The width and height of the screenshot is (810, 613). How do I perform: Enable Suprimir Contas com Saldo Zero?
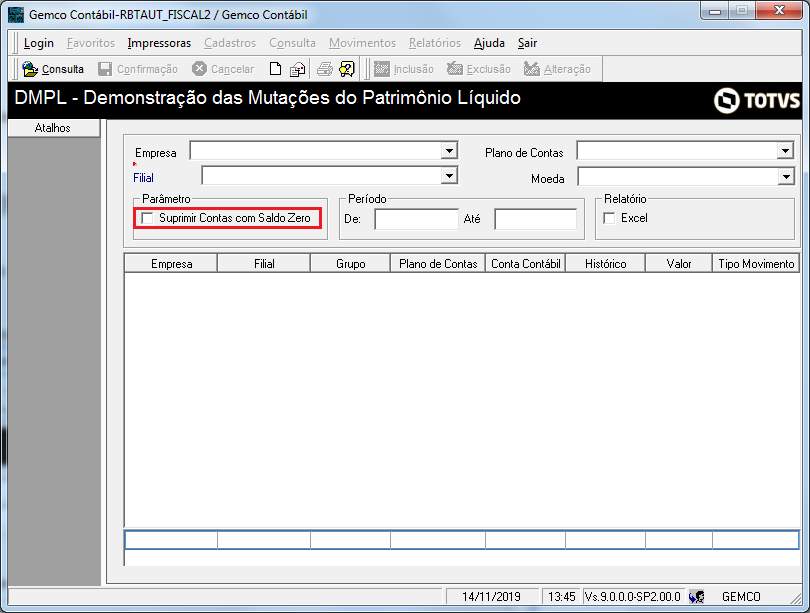pyautogui.click(x=148, y=218)
